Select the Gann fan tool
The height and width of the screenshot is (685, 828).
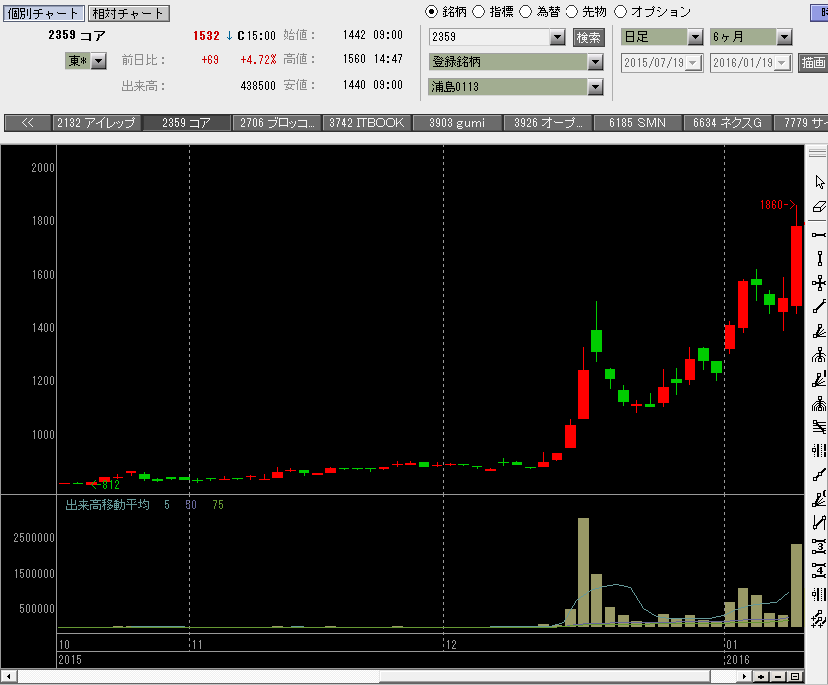[819, 499]
